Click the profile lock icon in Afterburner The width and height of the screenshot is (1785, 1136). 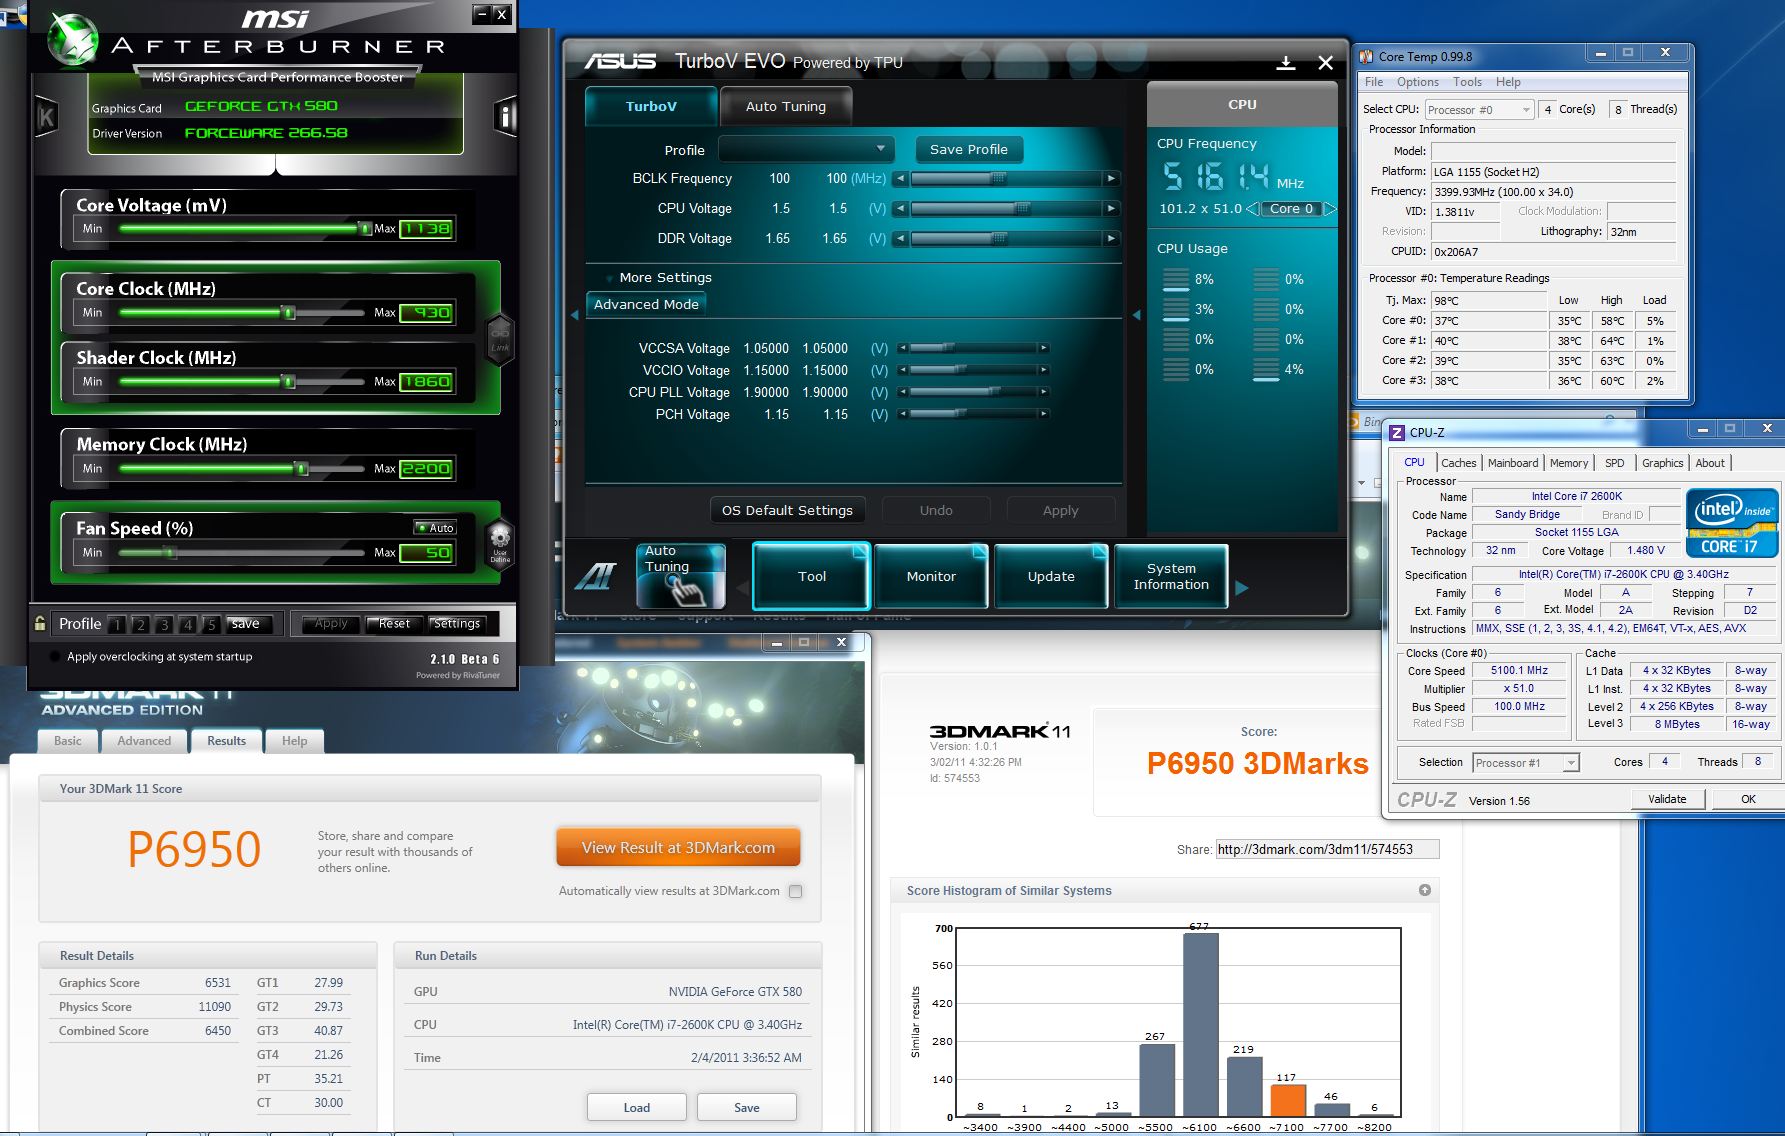(40, 623)
